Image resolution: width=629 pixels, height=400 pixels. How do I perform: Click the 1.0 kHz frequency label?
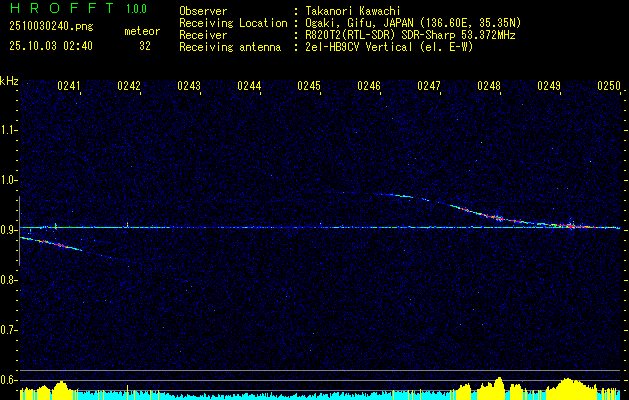[8, 180]
